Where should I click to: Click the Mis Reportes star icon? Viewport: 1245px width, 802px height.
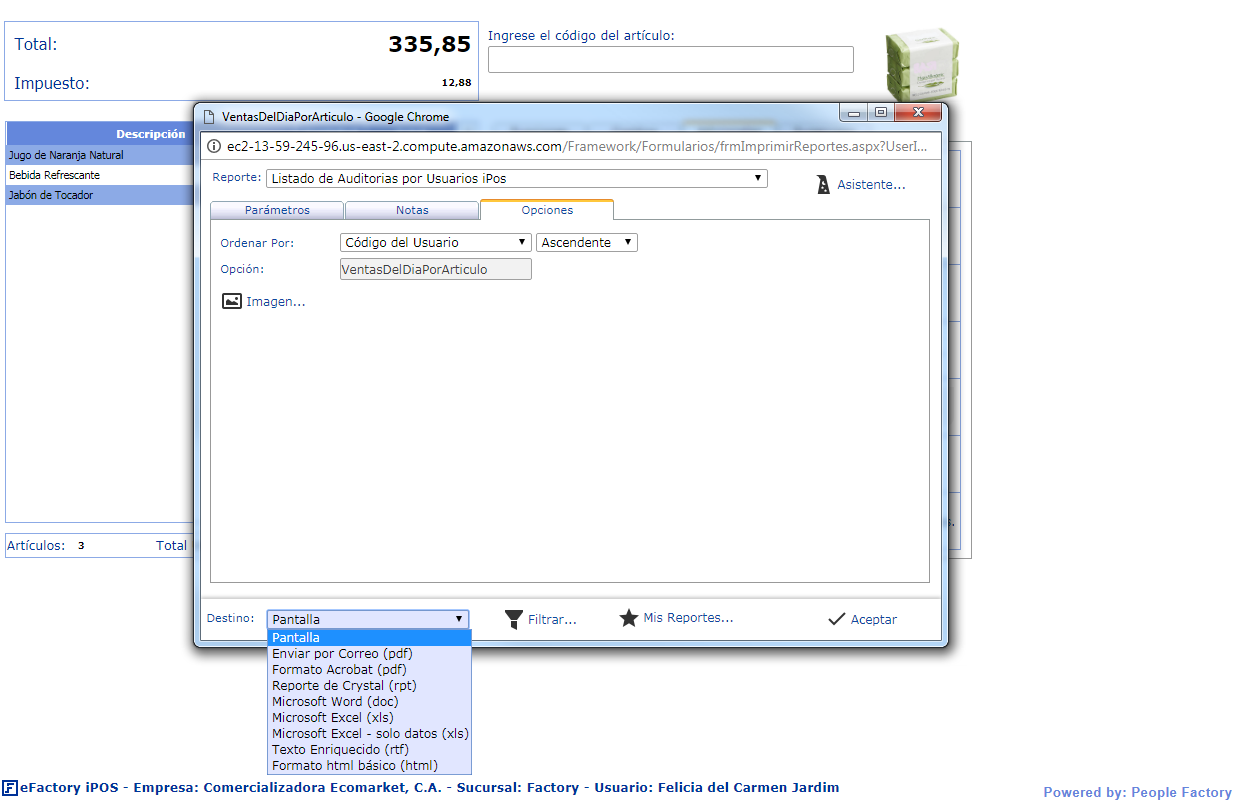(628, 618)
